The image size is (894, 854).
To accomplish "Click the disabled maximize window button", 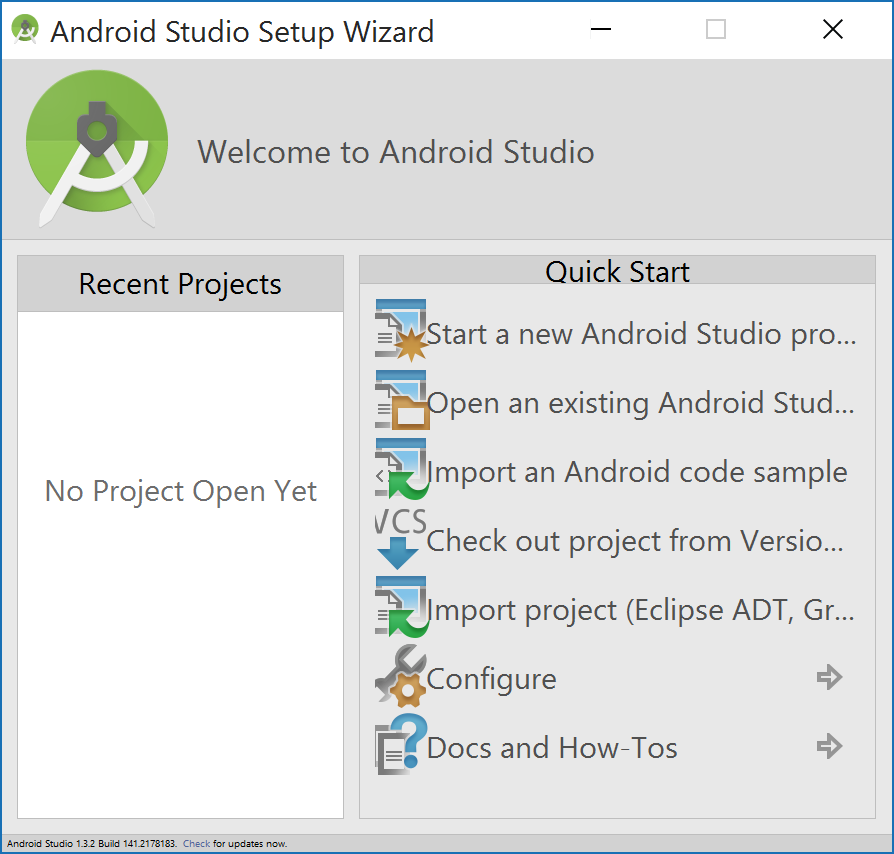I will (716, 29).
